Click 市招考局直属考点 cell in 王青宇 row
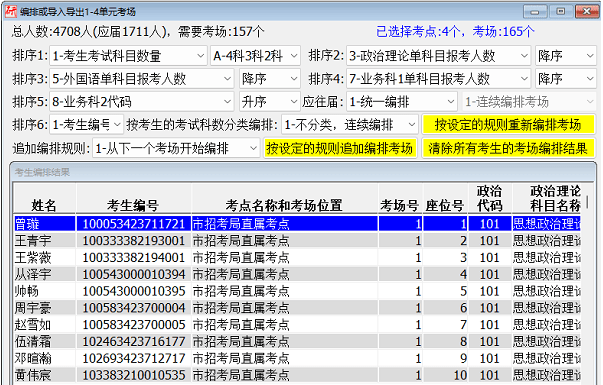 pos(285,241)
